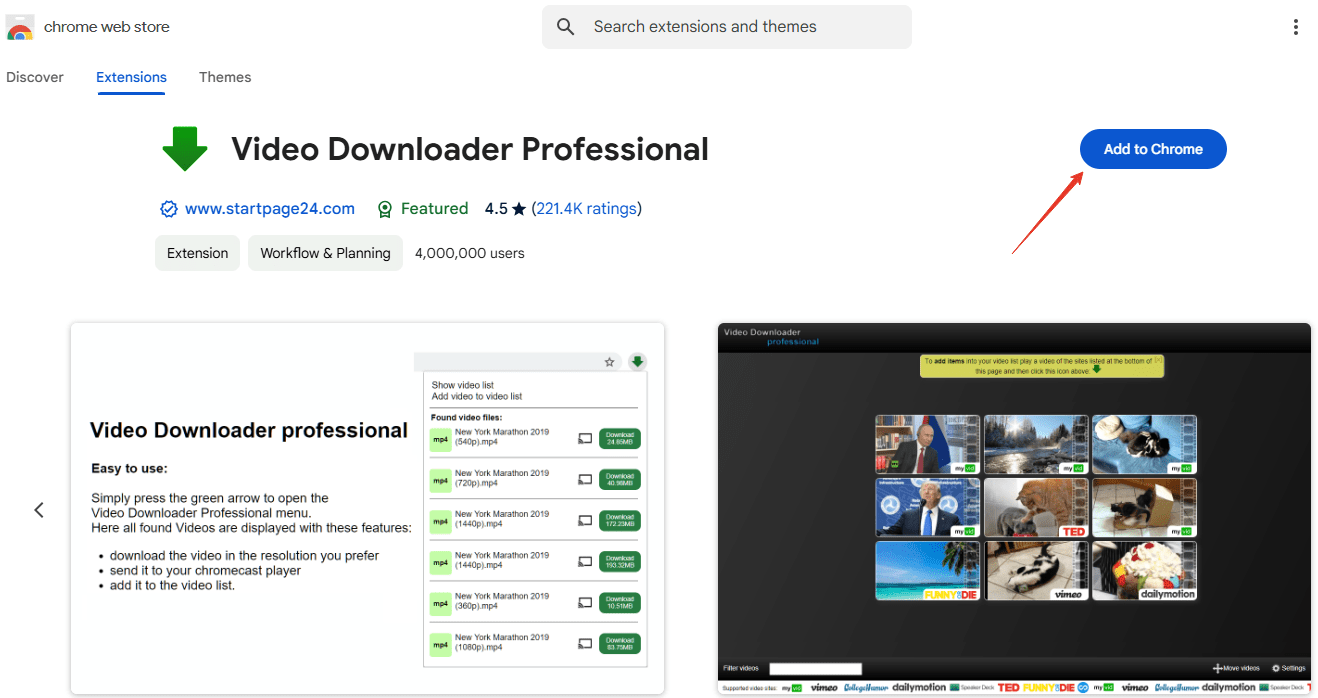The image size is (1318, 698).
Task: Open the www.startpage24.com publisher link
Action: (x=270, y=209)
